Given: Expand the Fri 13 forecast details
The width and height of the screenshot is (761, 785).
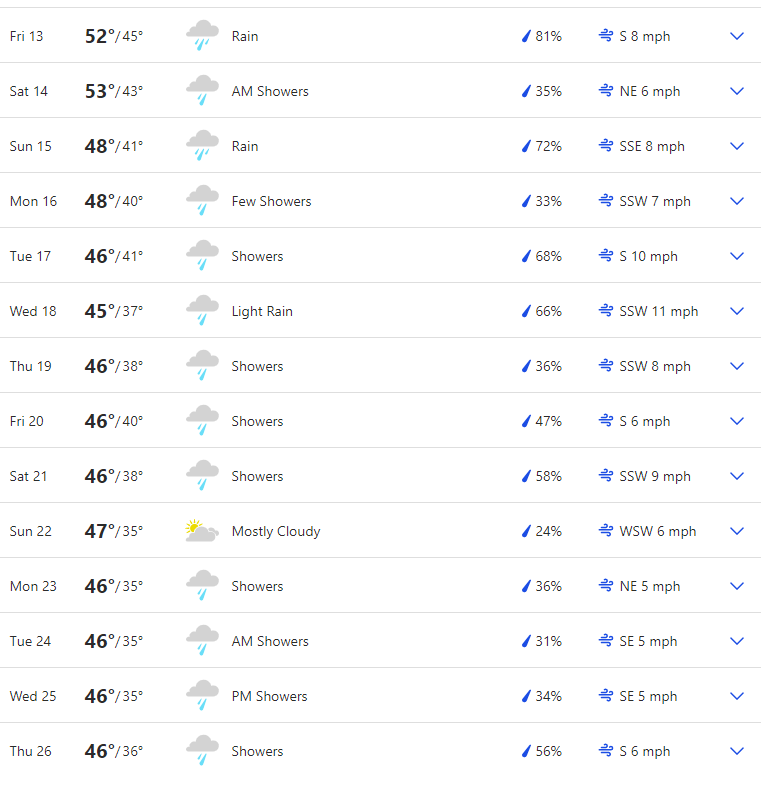Looking at the screenshot, I should point(737,36).
